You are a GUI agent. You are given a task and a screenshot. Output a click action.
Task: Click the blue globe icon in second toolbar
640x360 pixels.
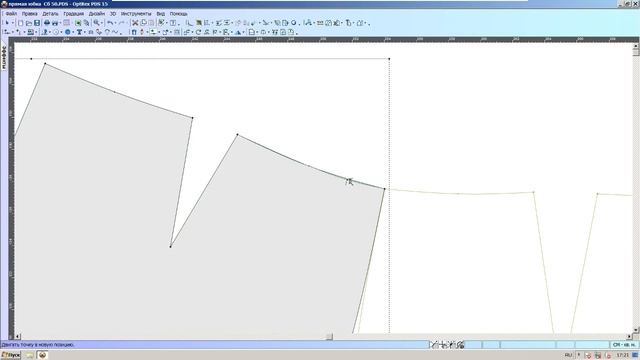point(68,32)
